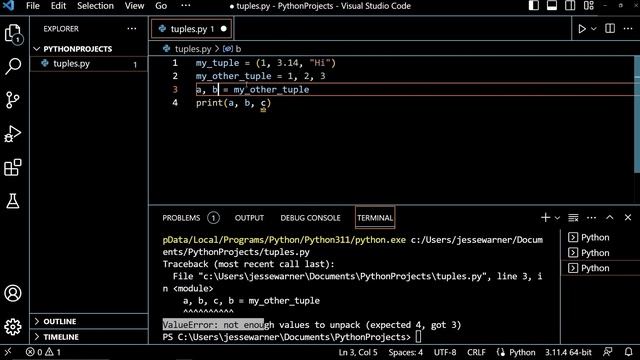Open Run and Debug view icon
640x360 pixels.
(x=13, y=133)
